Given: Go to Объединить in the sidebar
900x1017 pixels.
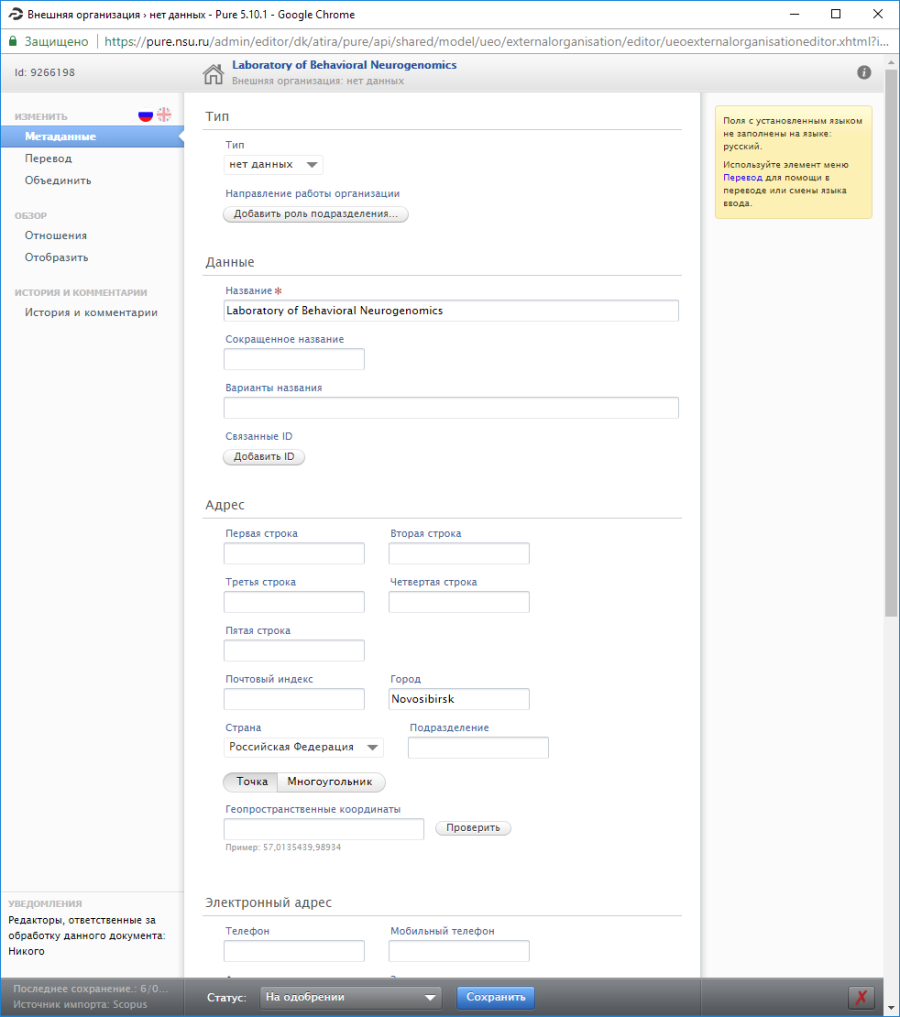Looking at the screenshot, I should pyautogui.click(x=58, y=180).
